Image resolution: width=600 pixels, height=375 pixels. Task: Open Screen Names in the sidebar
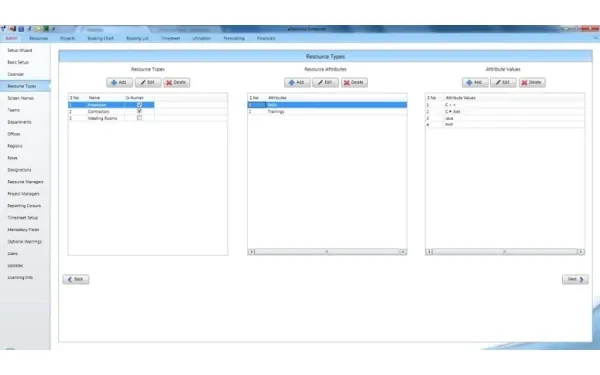click(x=21, y=98)
